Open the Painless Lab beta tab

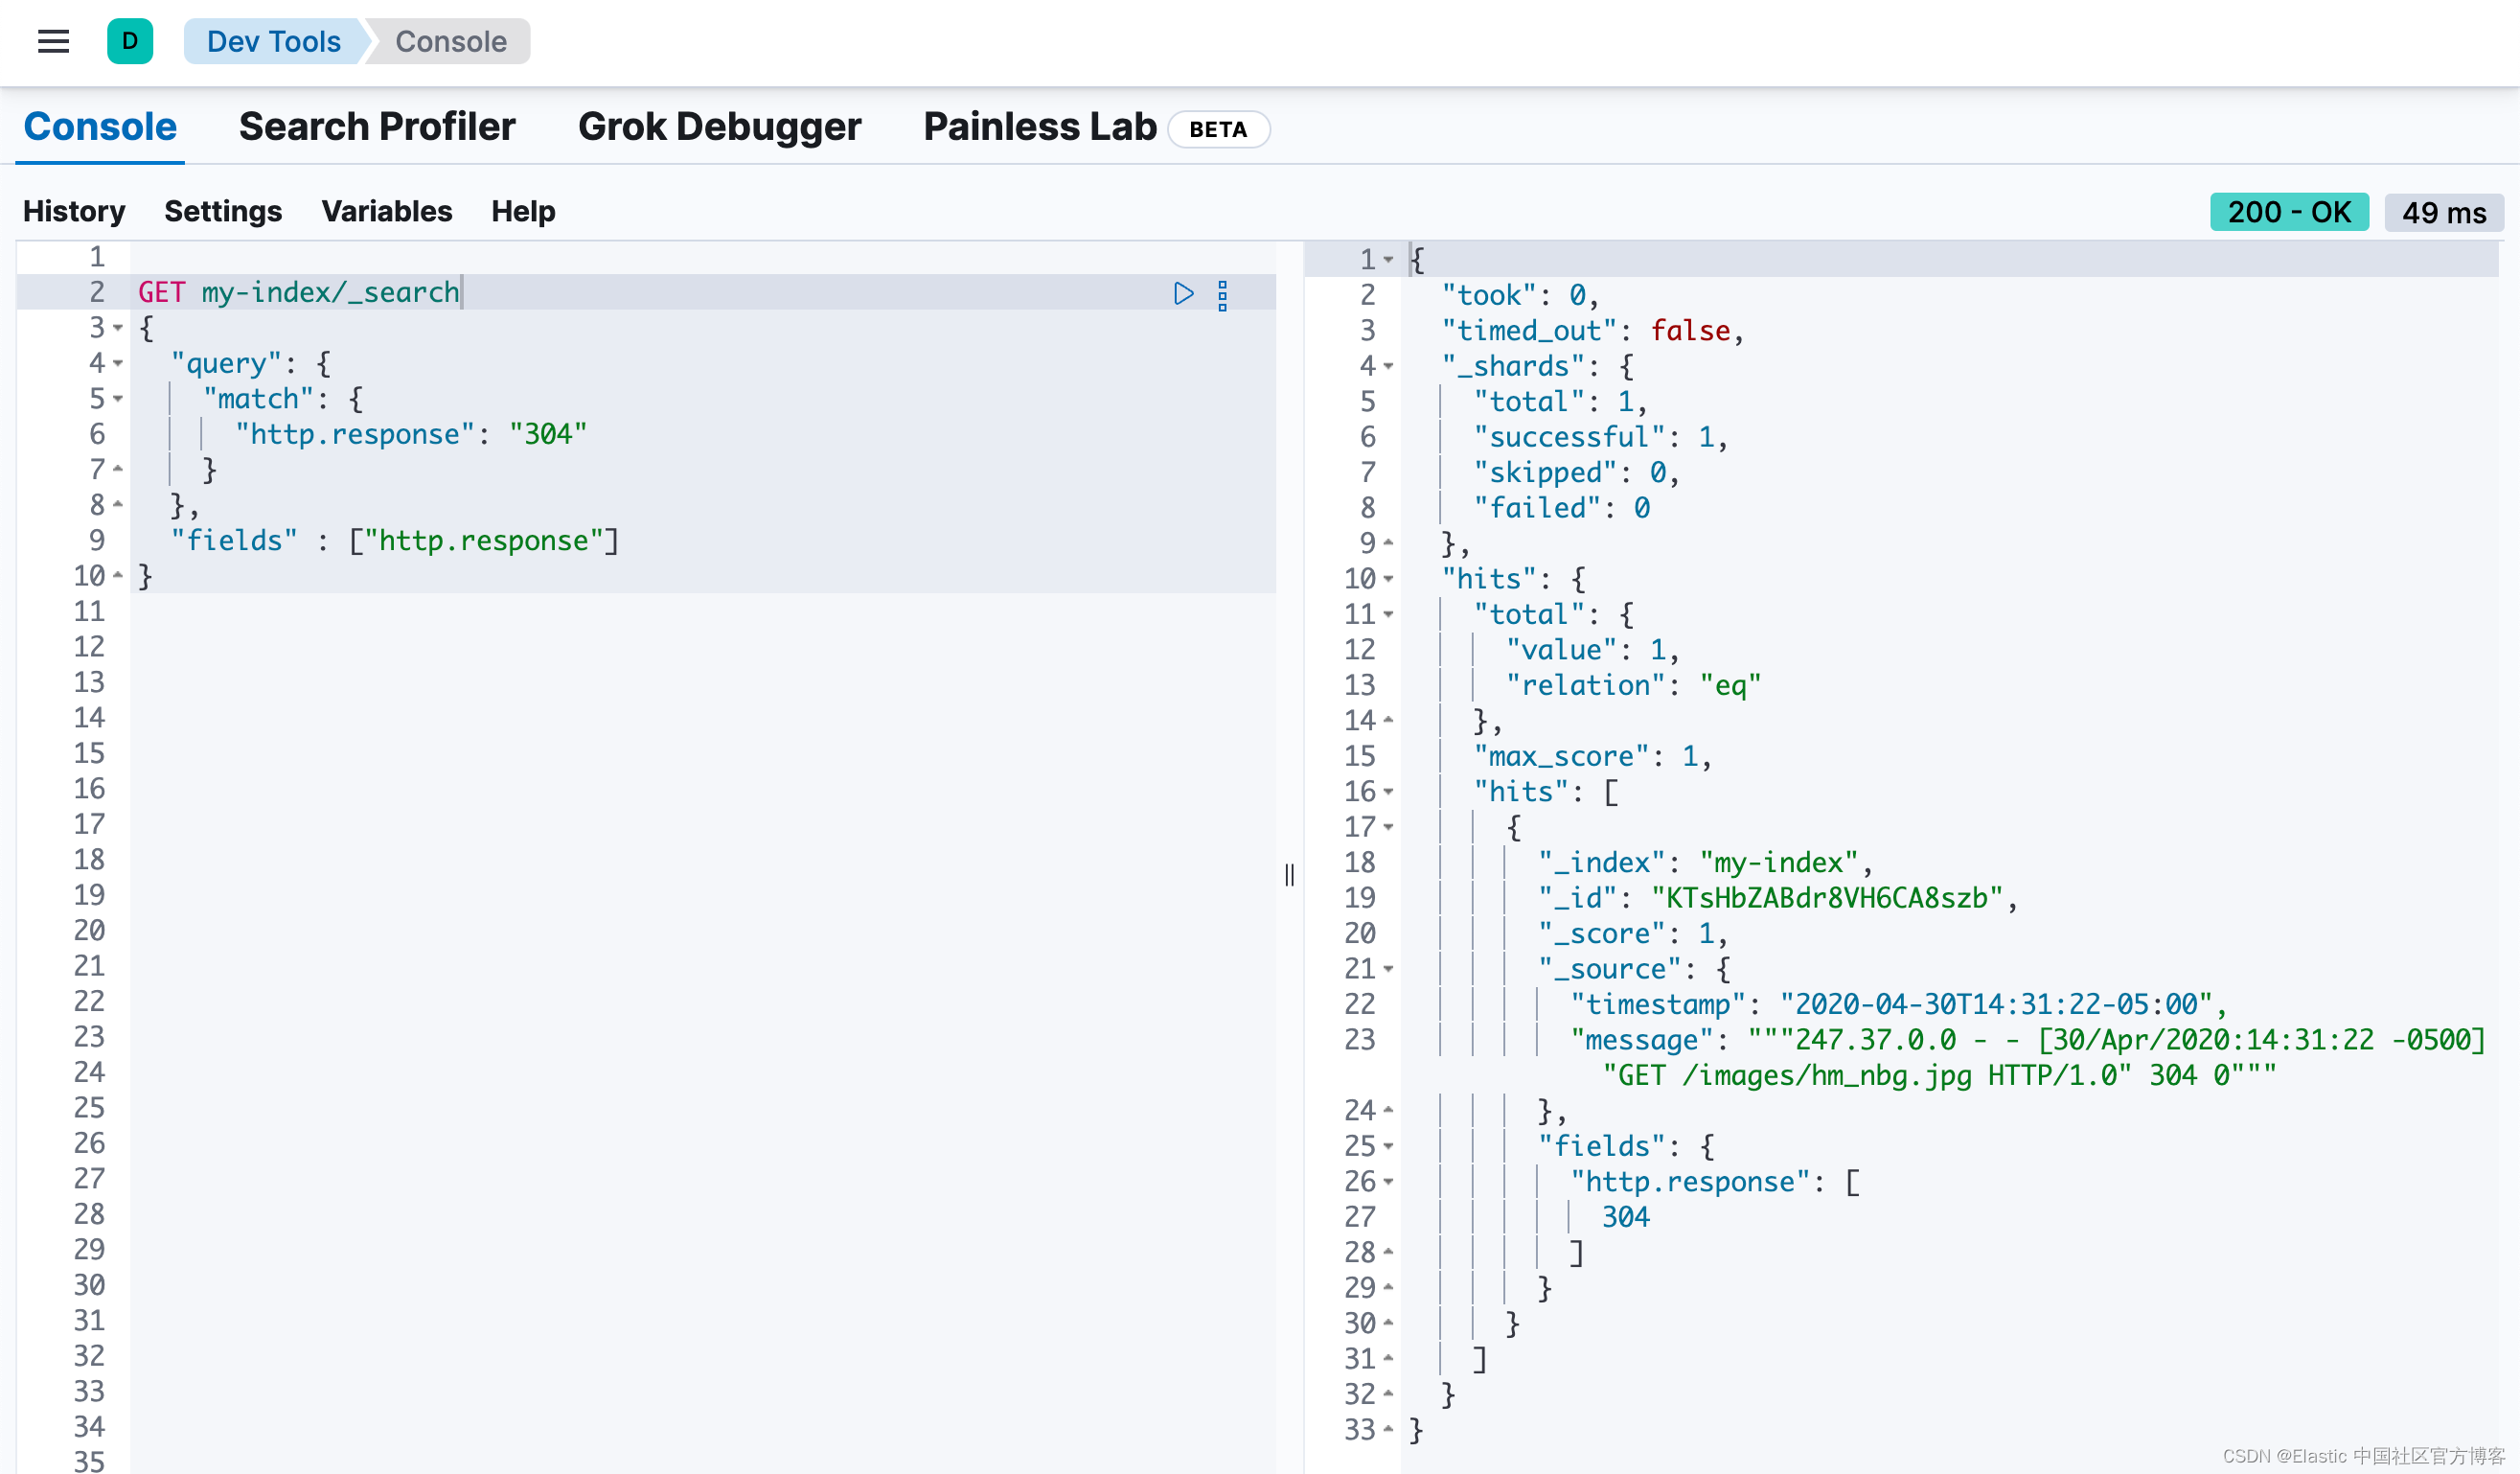point(1038,126)
